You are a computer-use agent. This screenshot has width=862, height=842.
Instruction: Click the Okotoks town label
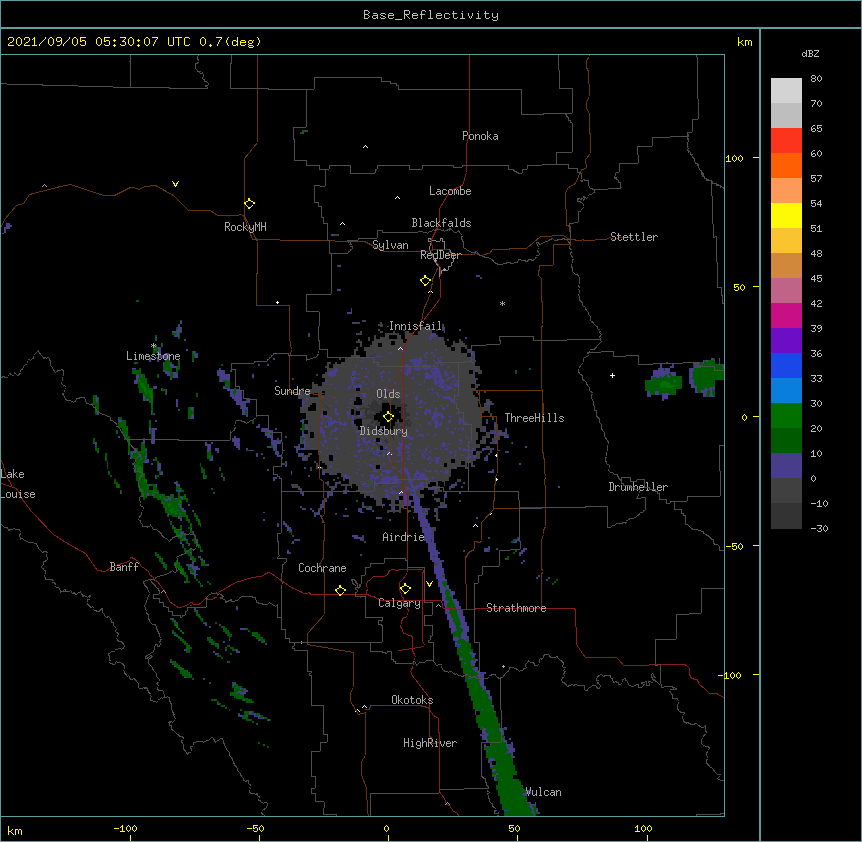pyautogui.click(x=412, y=700)
